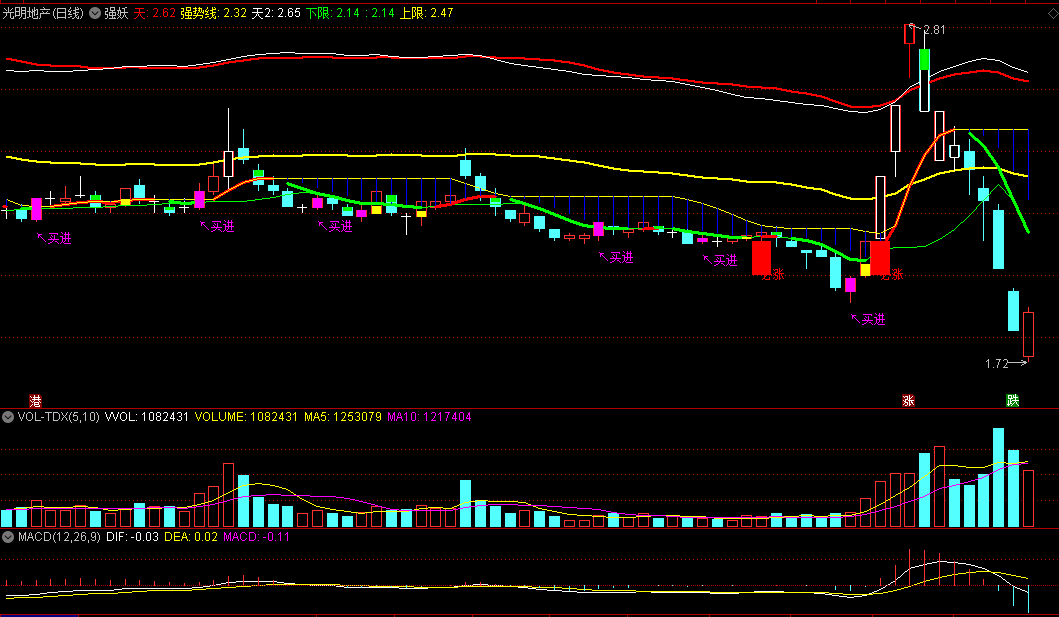Image resolution: width=1059 pixels, height=617 pixels.
Task: Click the DEA: 0.02 value
Action: tap(191, 537)
